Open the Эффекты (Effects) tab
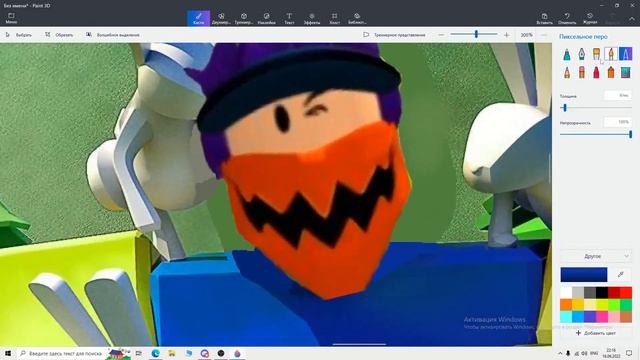The height and width of the screenshot is (360, 640). (x=312, y=18)
